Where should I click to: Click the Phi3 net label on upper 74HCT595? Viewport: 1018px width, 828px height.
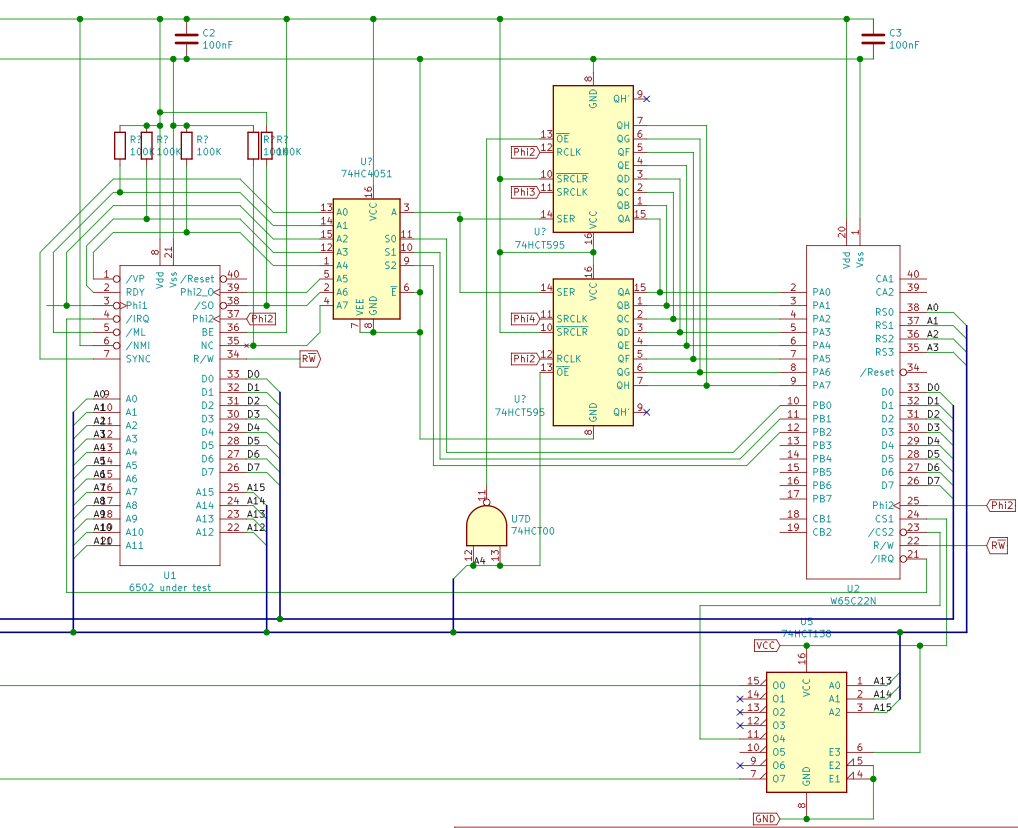(x=524, y=191)
